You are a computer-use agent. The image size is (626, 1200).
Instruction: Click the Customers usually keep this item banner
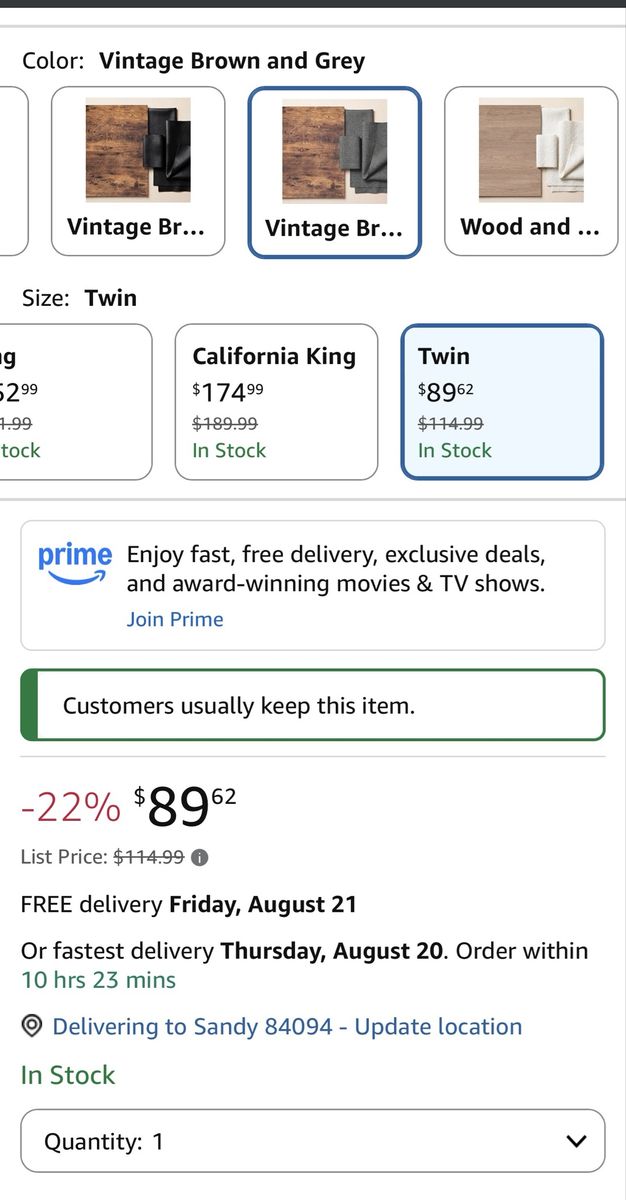click(313, 705)
